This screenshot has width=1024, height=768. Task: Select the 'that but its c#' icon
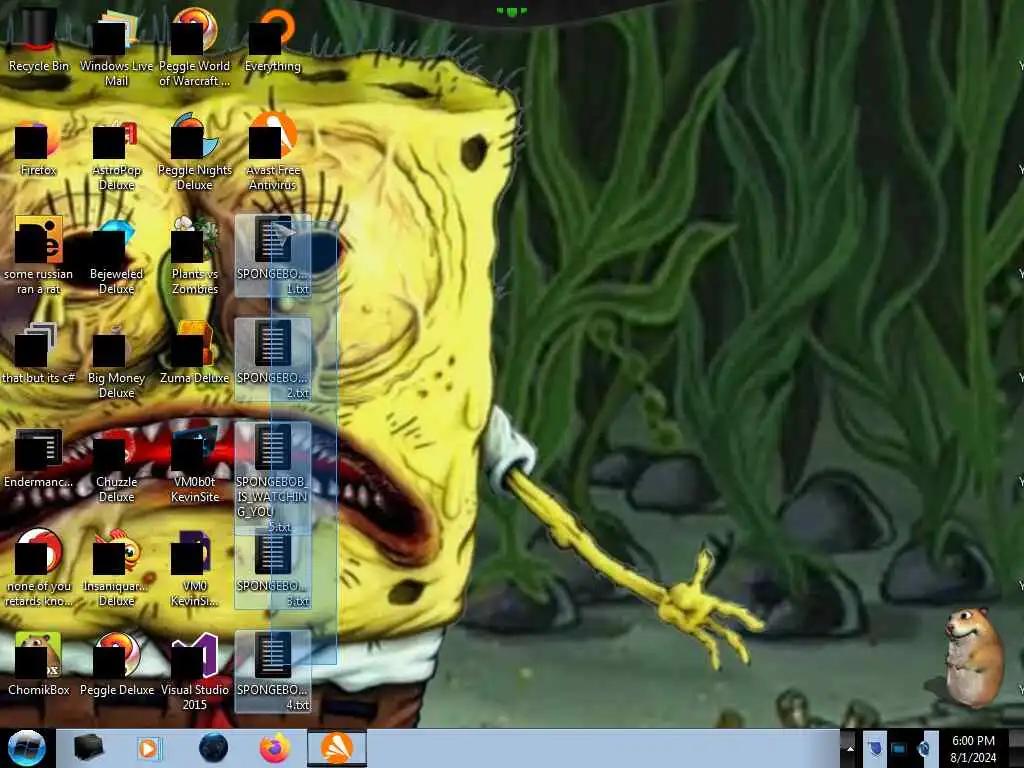click(39, 353)
